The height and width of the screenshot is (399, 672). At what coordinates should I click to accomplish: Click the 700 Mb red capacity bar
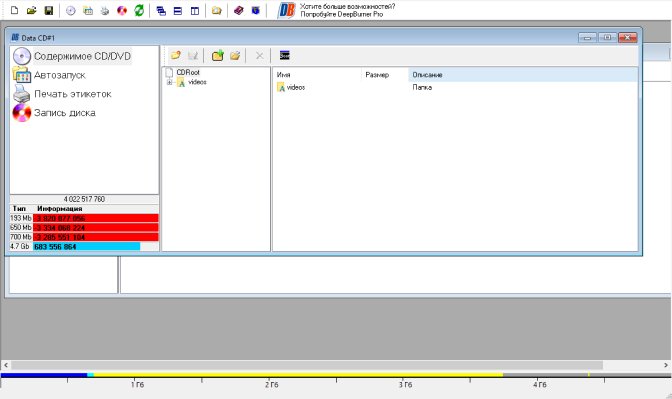pos(96,237)
